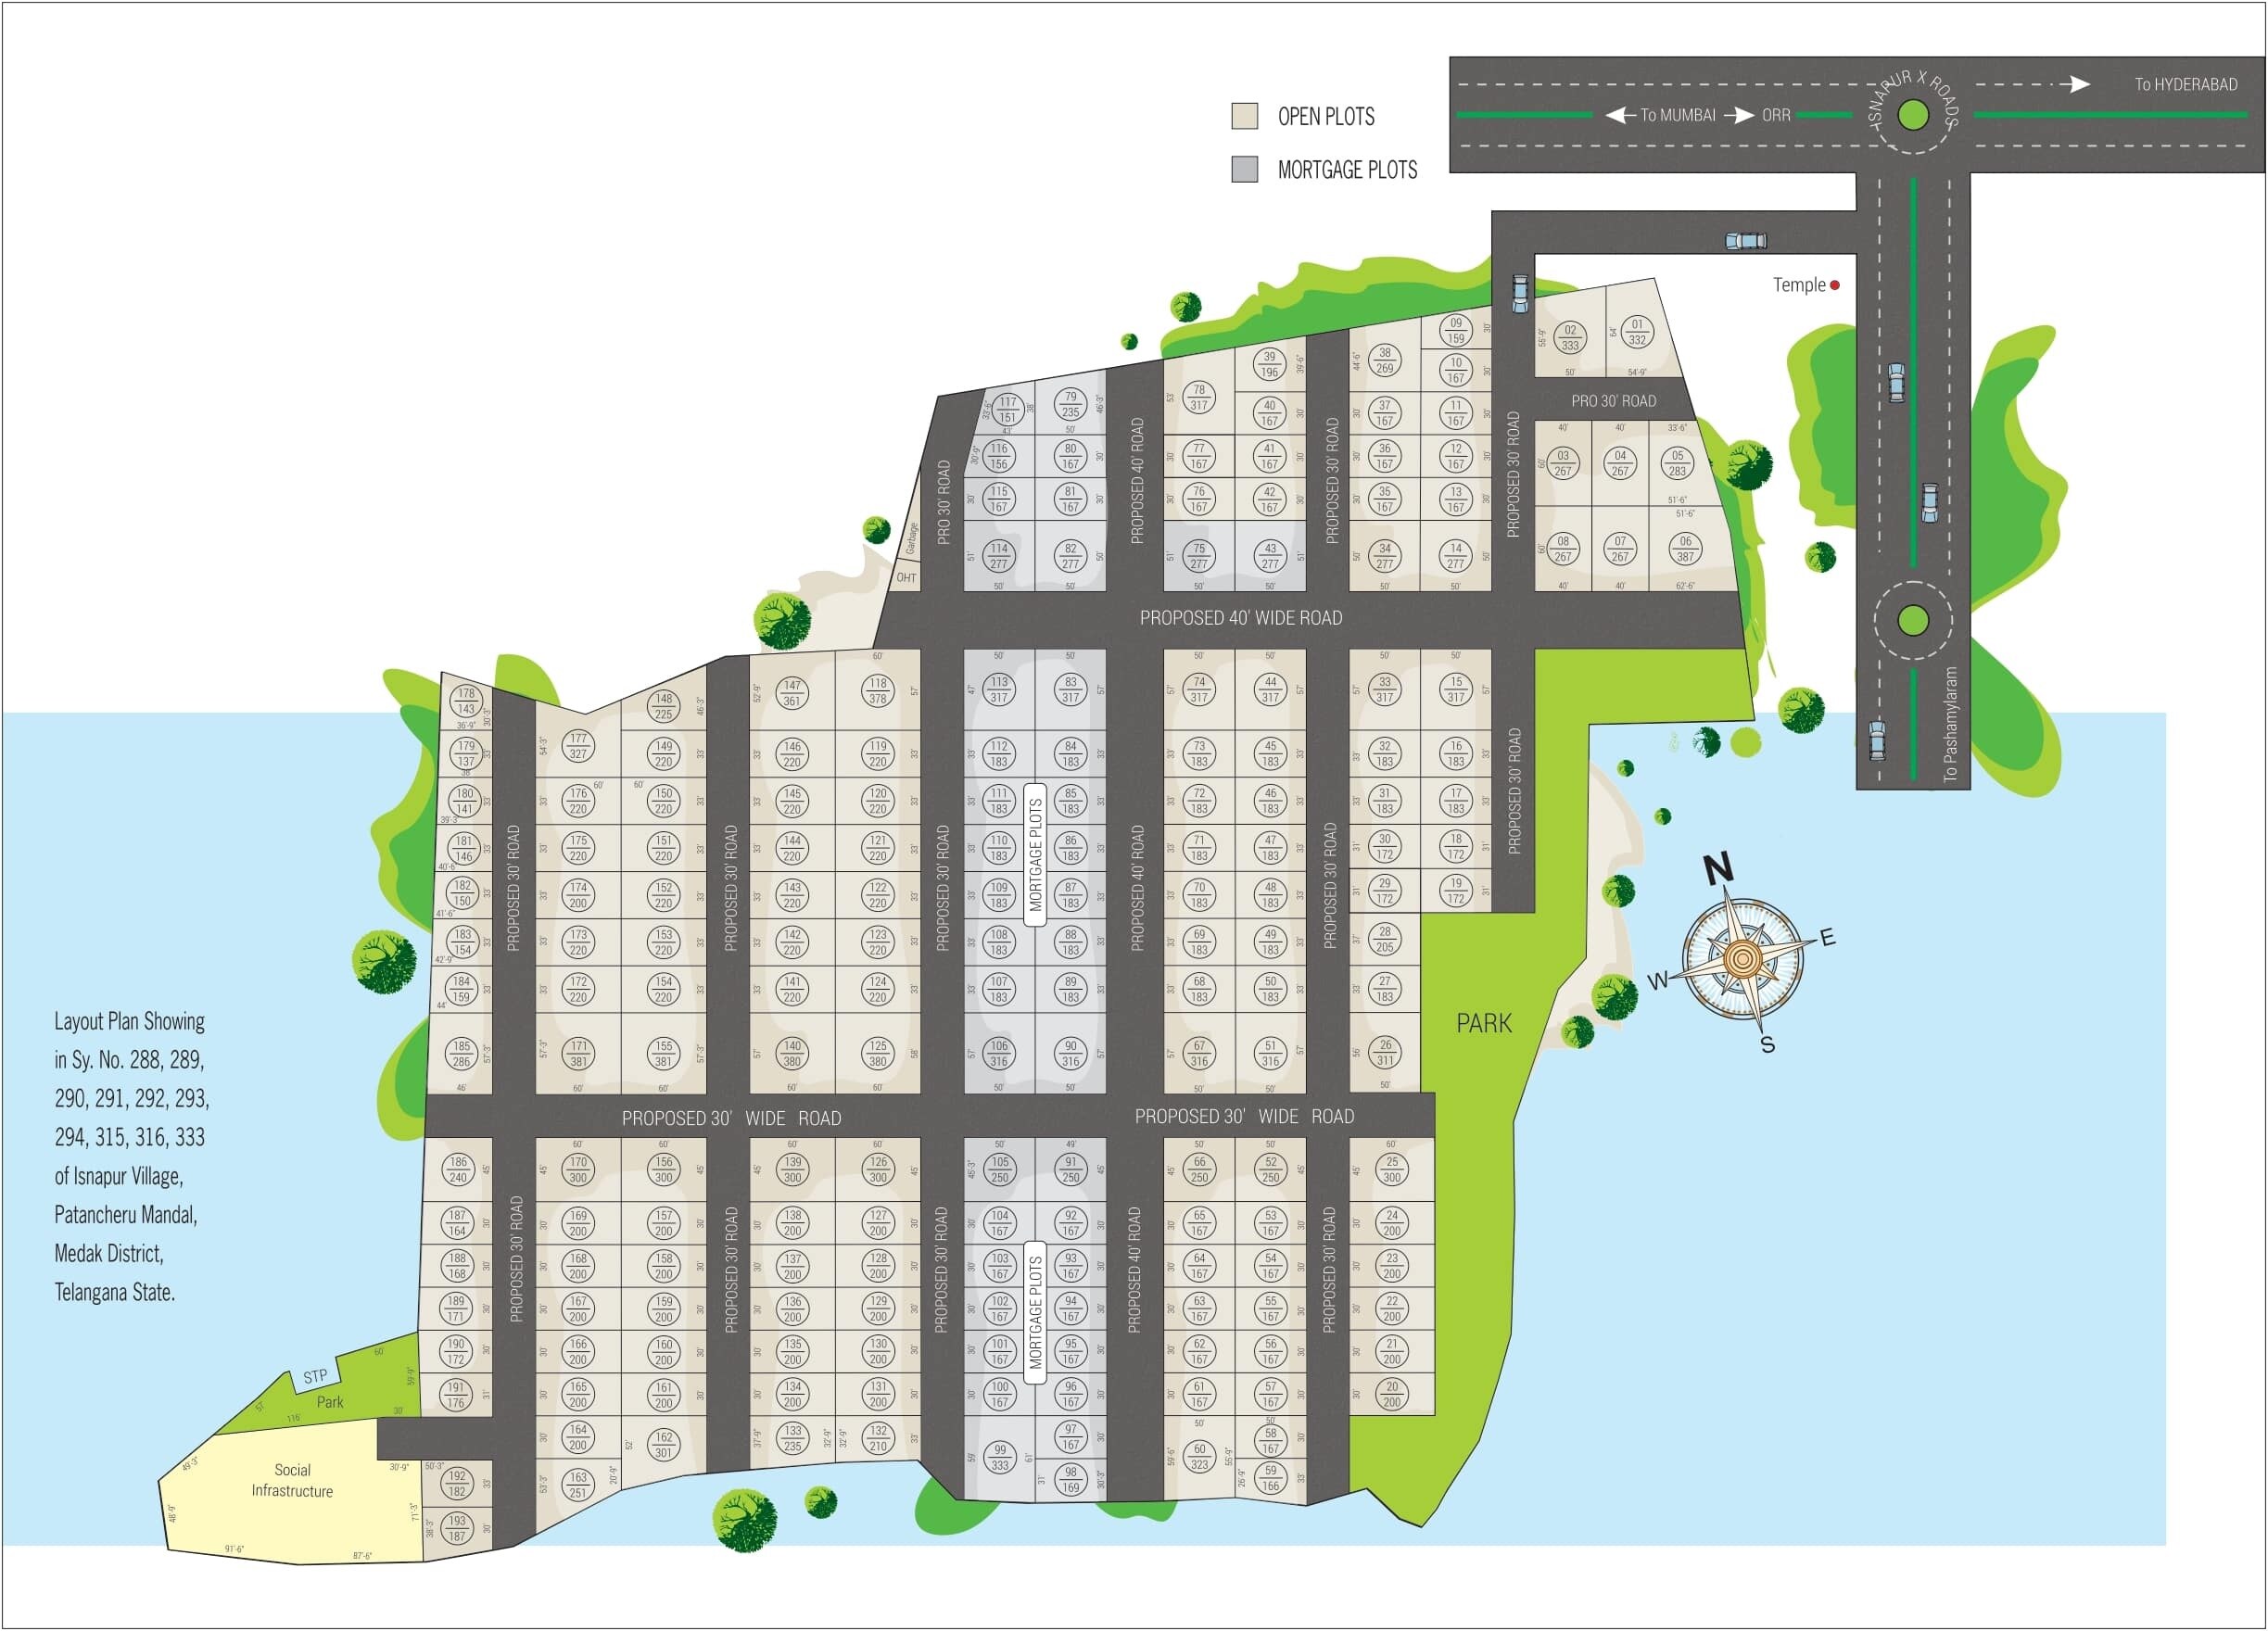Image resolution: width=2268 pixels, height=1631 pixels.
Task: Click the Mortgage Plots legend swatch
Action: click(1244, 169)
